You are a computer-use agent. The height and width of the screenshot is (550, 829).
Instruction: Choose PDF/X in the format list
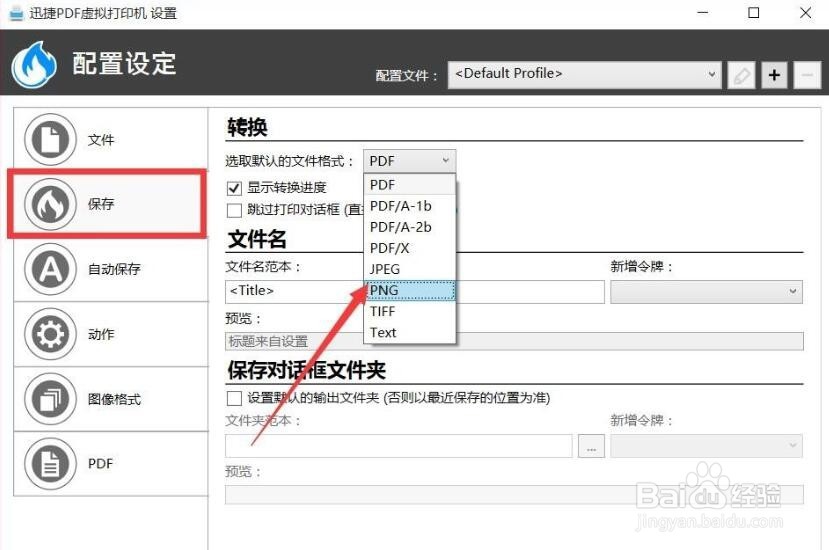point(410,248)
